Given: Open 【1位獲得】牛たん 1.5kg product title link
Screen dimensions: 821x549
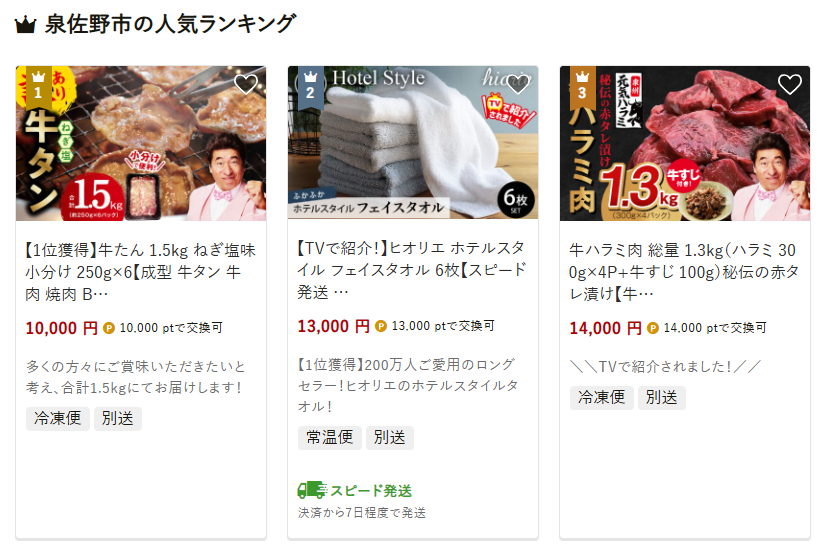Looking at the screenshot, I should pos(140,272).
